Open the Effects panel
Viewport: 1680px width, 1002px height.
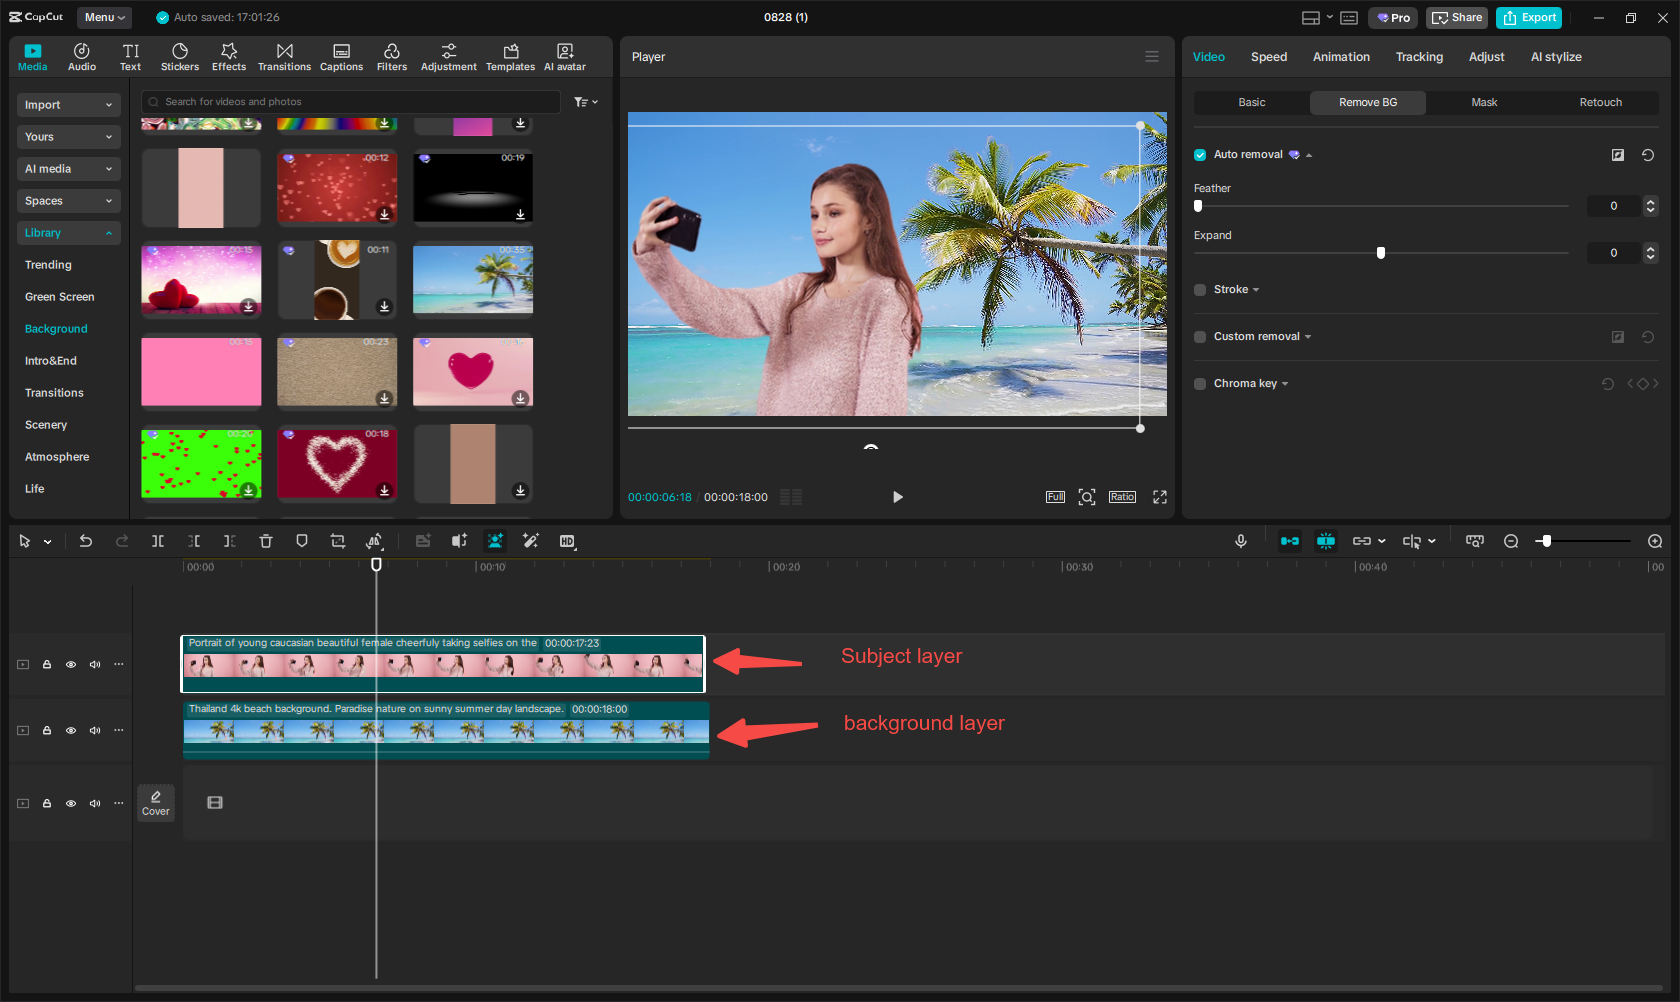tap(228, 57)
